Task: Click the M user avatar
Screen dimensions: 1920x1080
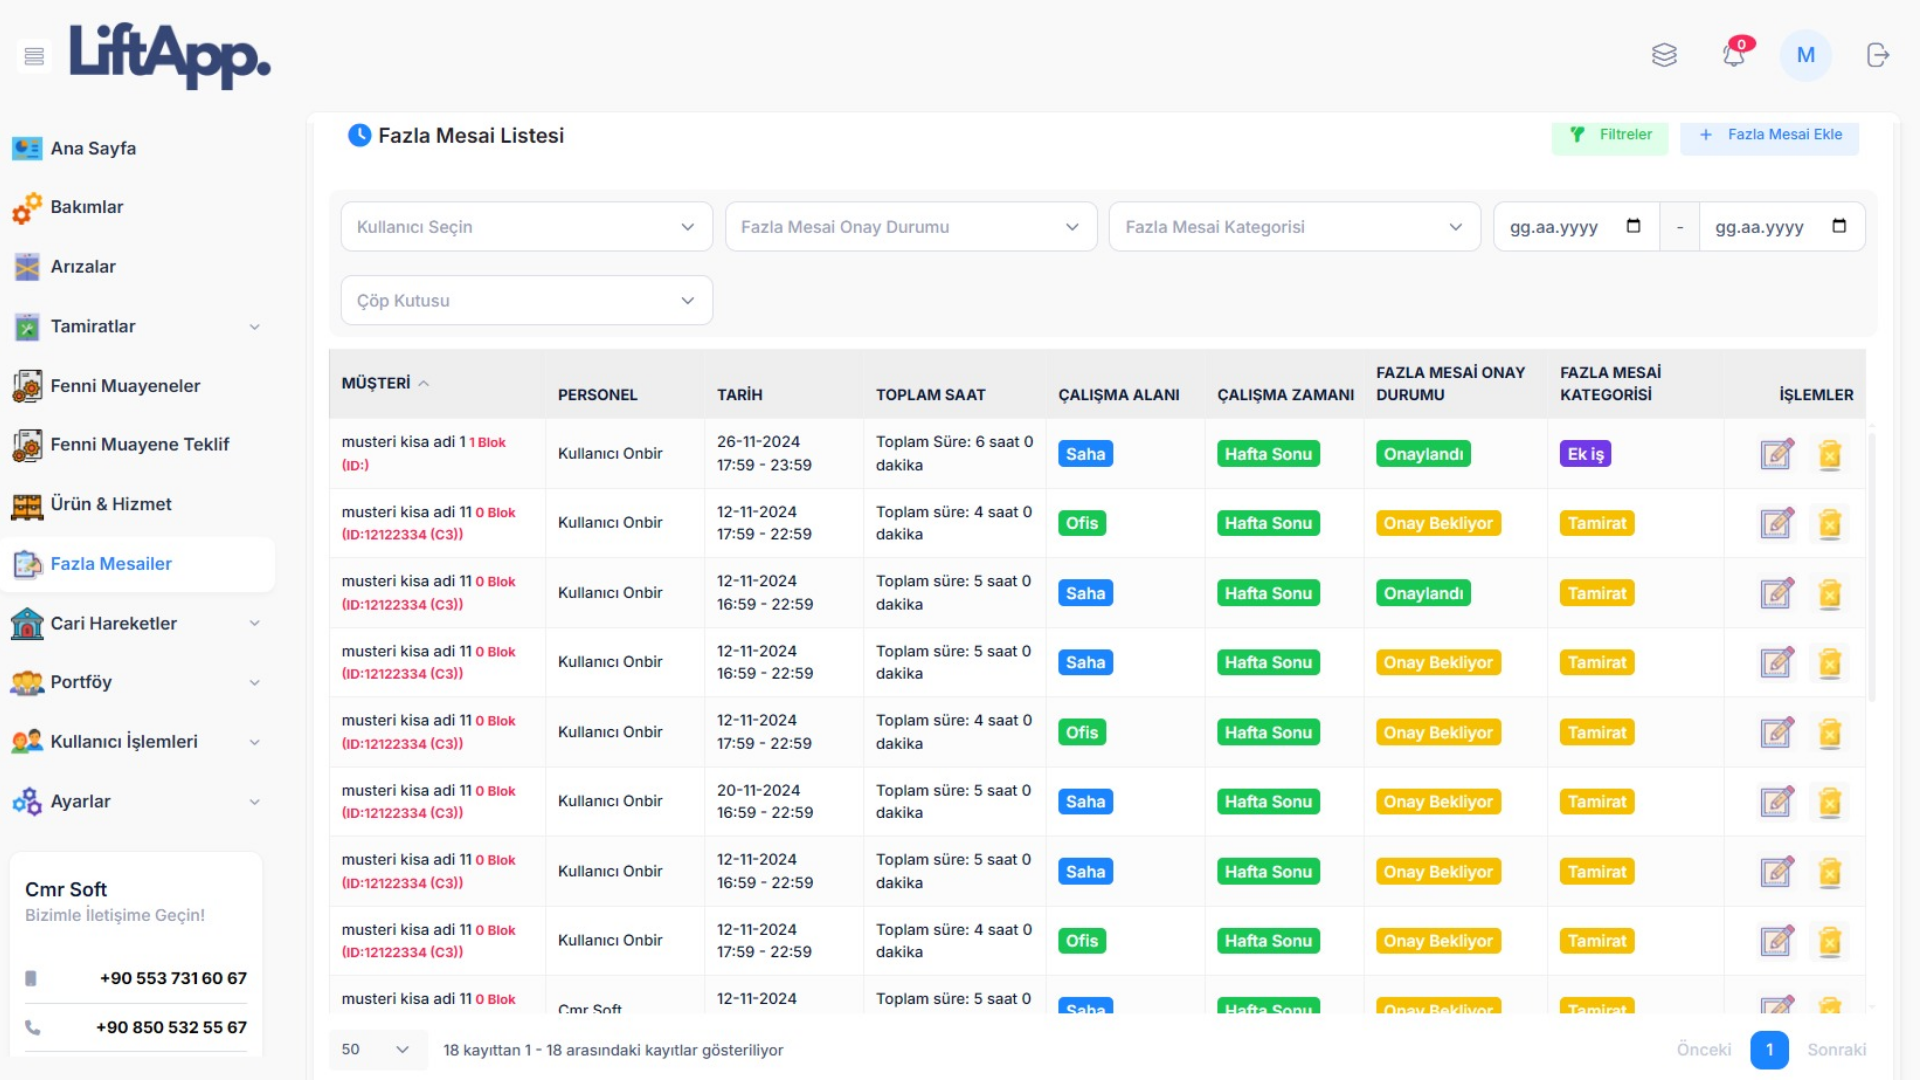Action: 1805,55
